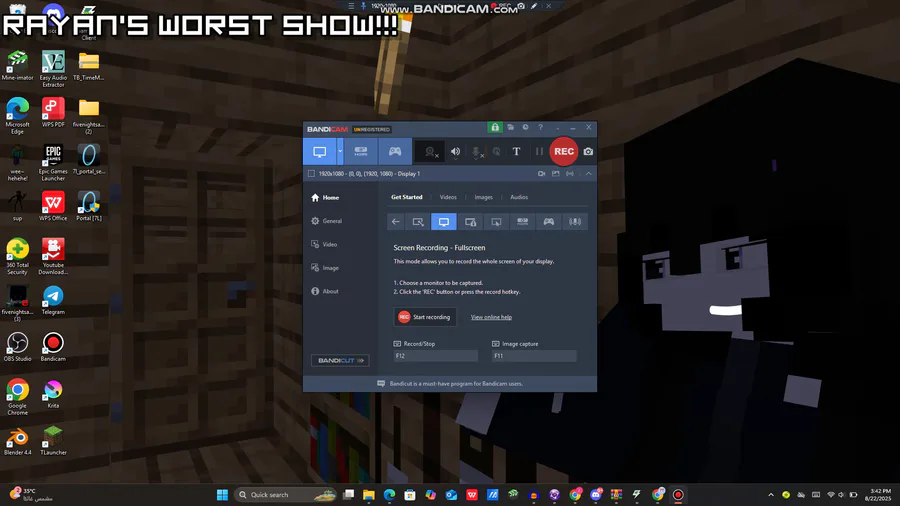Select the Game recording mode gamepad icon
The width and height of the screenshot is (900, 506).
click(395, 151)
